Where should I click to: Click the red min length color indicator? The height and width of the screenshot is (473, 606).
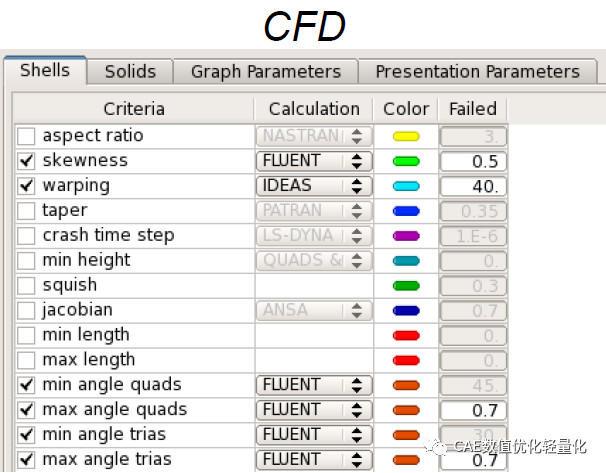click(x=406, y=335)
